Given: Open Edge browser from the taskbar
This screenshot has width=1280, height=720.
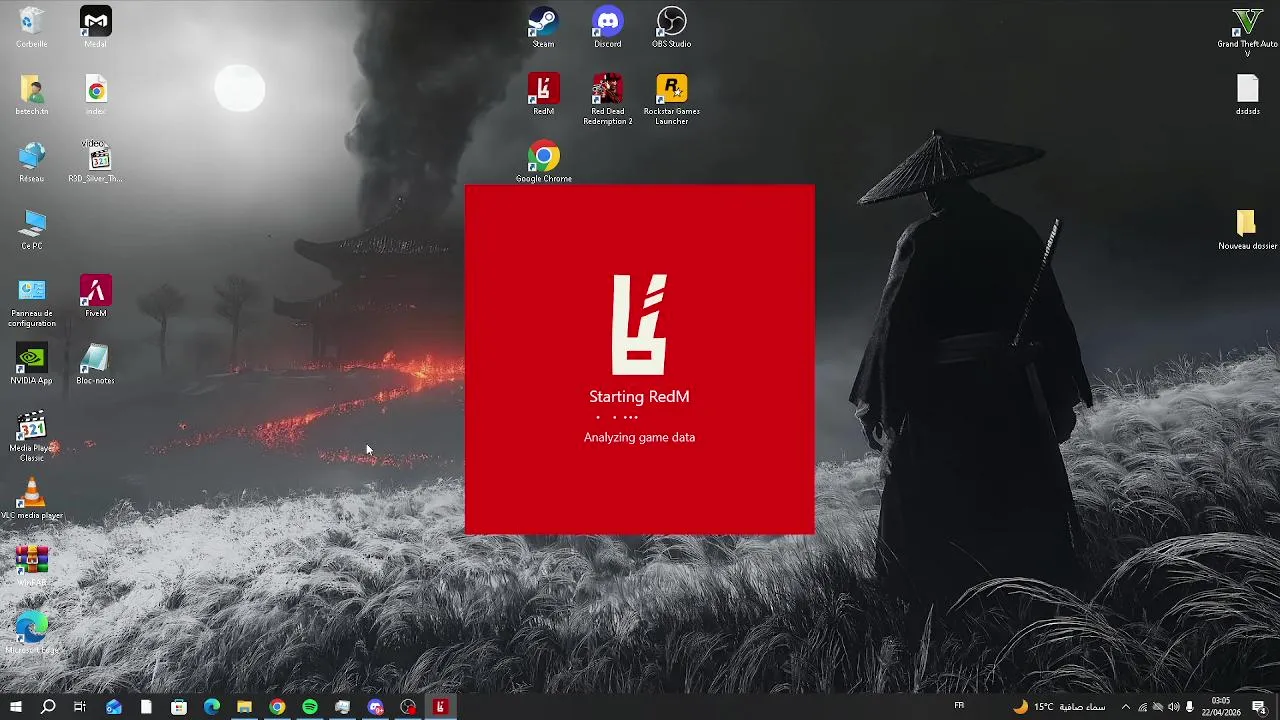Looking at the screenshot, I should [212, 707].
